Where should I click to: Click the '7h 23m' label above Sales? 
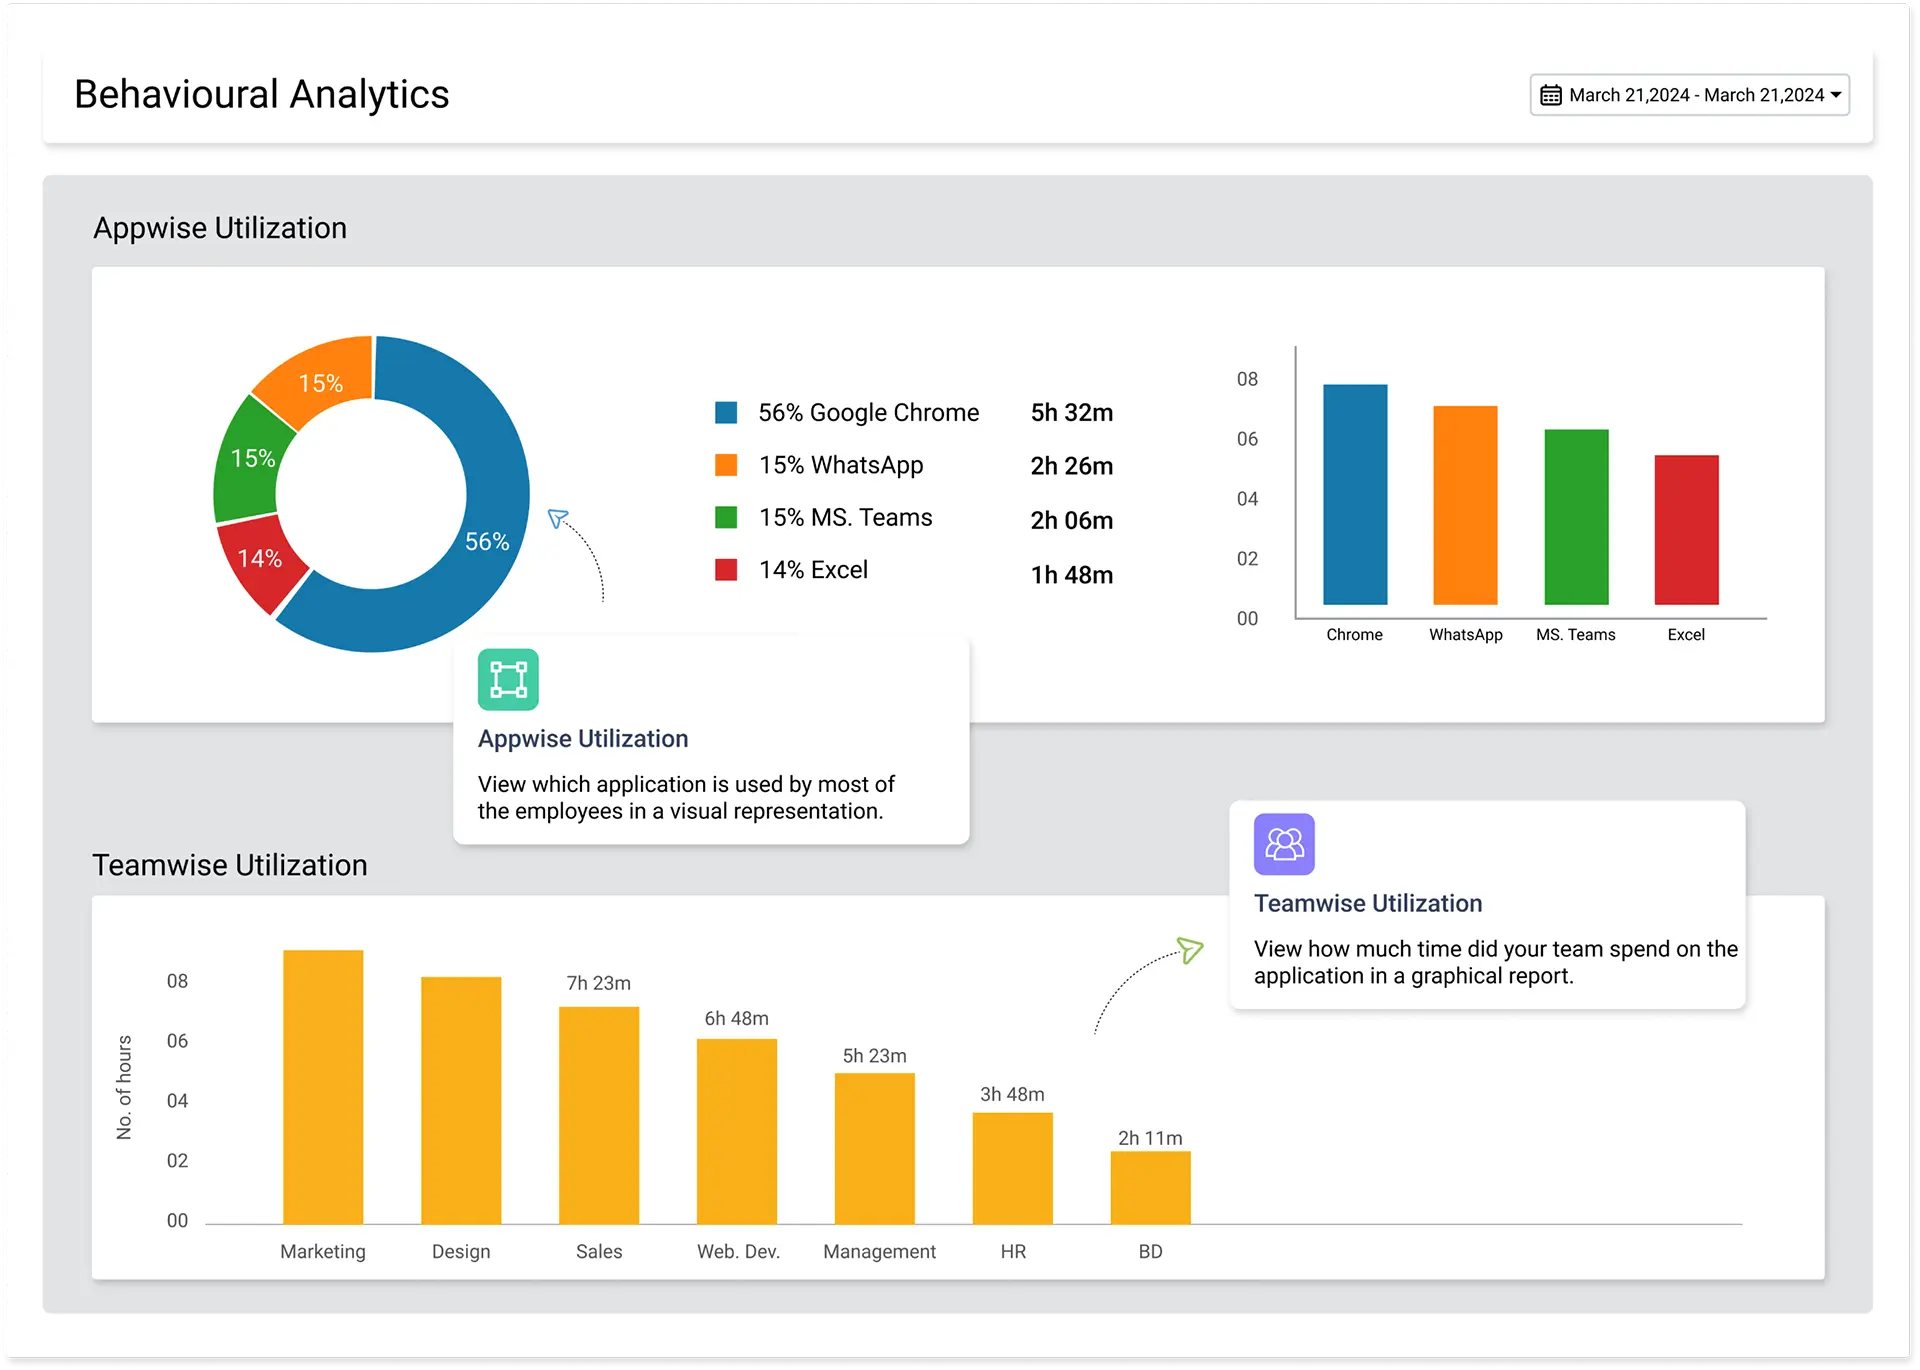(599, 983)
